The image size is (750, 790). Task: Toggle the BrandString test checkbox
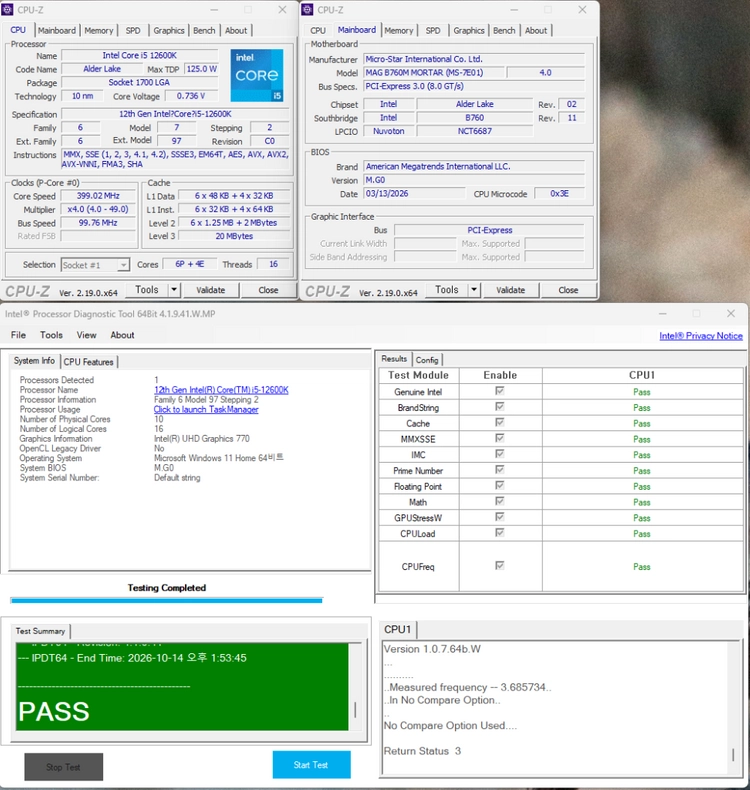point(500,407)
